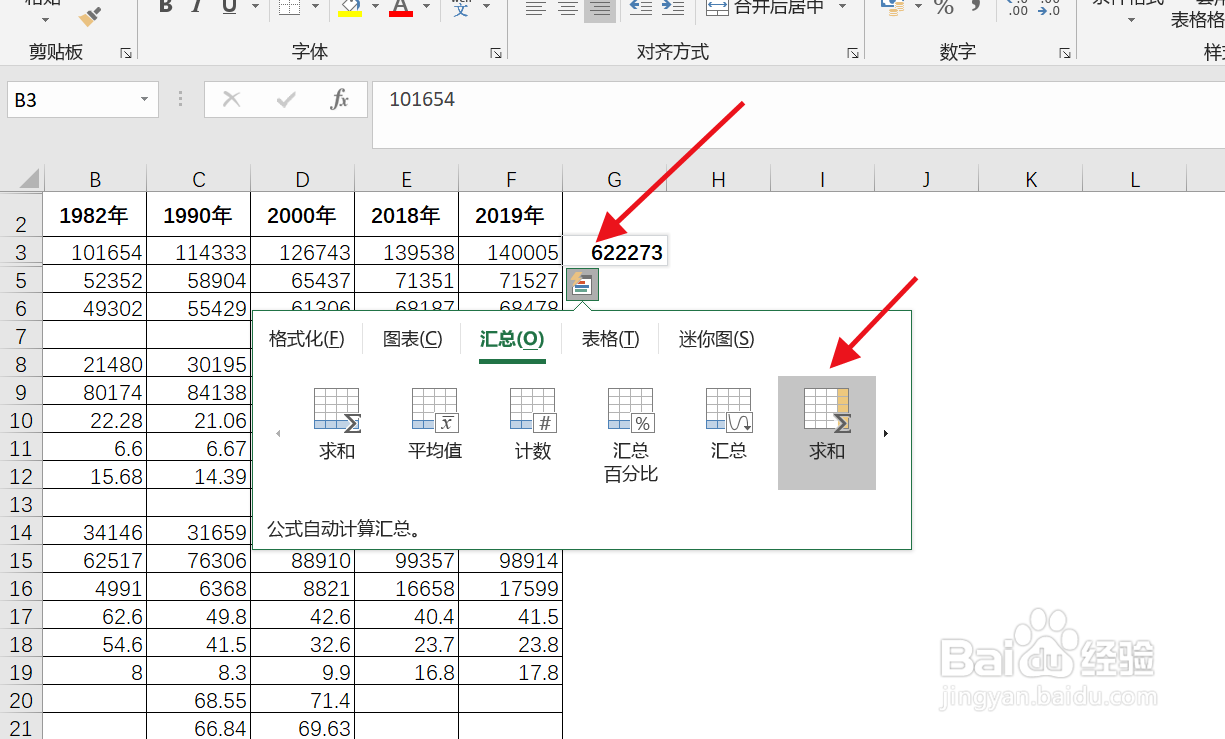Click the Quick Analysis button next to G3
This screenshot has width=1225, height=739.
(x=581, y=283)
